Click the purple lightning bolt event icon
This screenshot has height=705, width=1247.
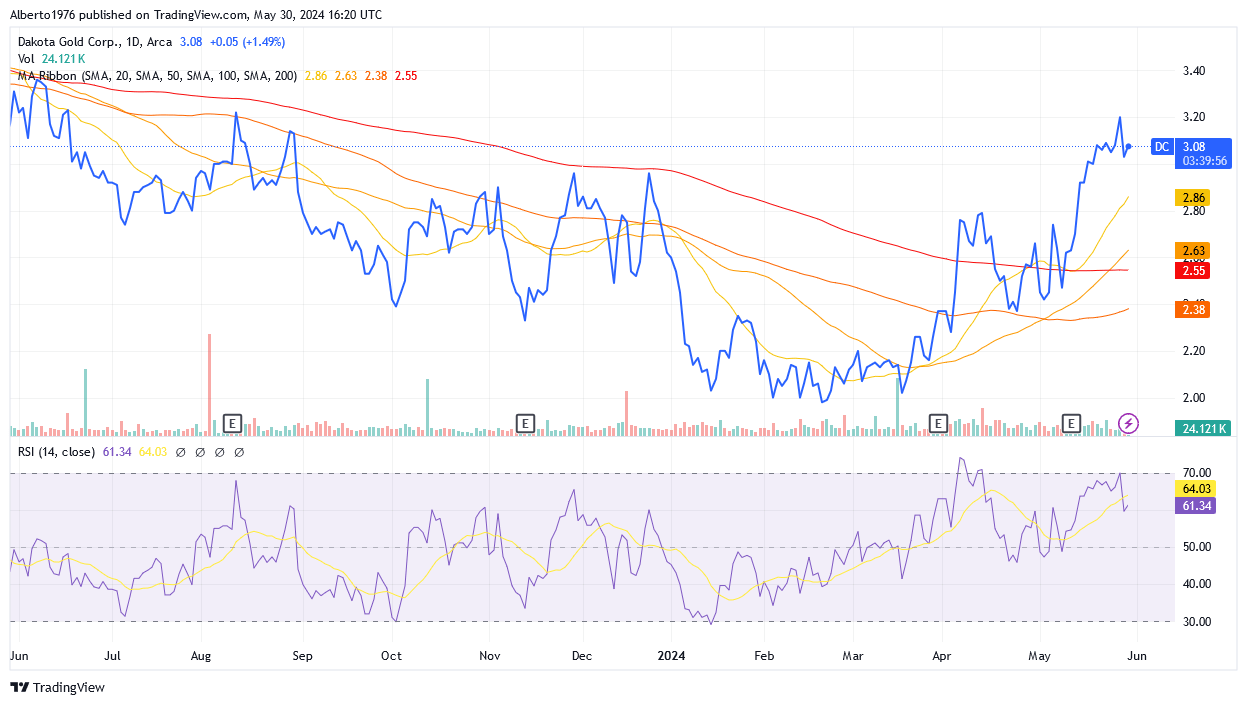[x=1129, y=423]
